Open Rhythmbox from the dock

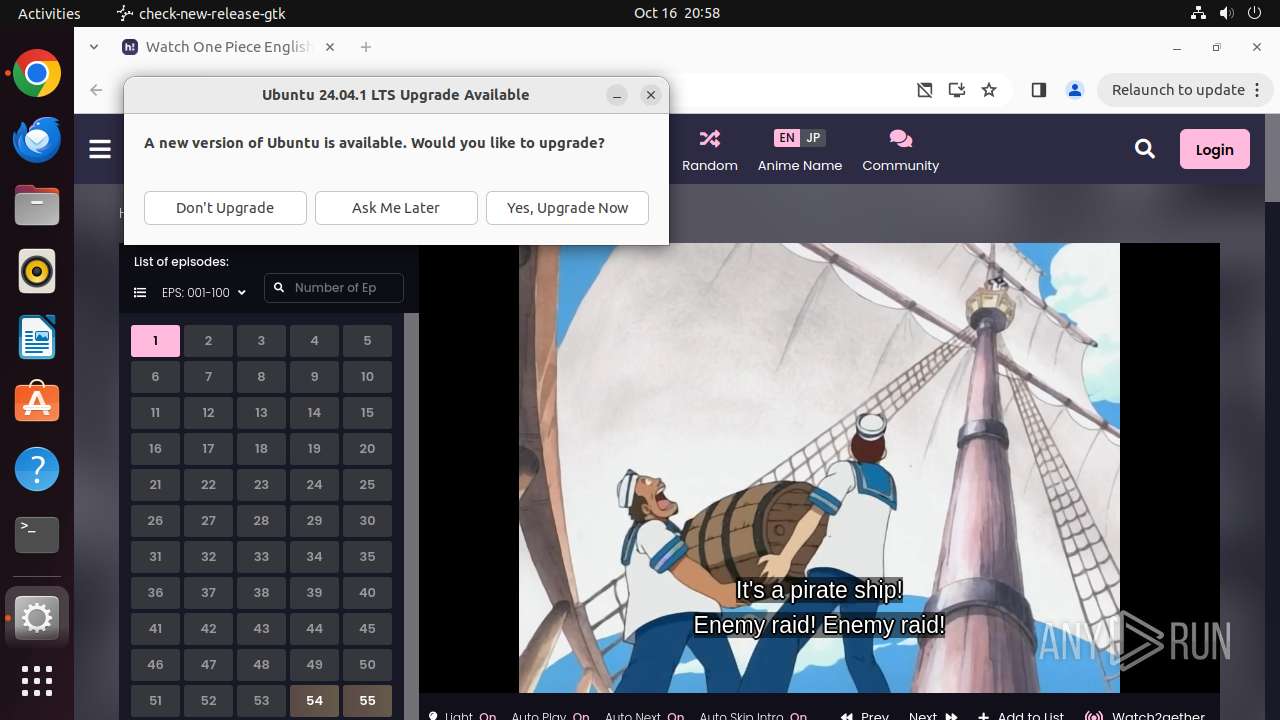[x=37, y=271]
